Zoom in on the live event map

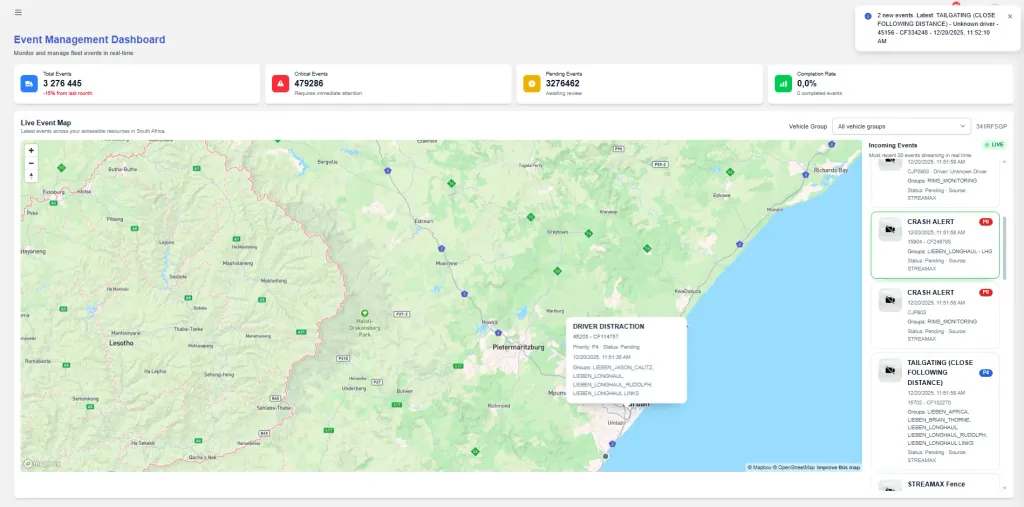[x=31, y=150]
